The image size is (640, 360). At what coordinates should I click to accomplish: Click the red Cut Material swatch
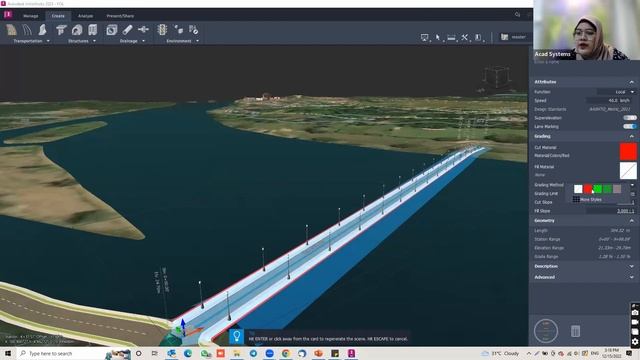tap(628, 151)
